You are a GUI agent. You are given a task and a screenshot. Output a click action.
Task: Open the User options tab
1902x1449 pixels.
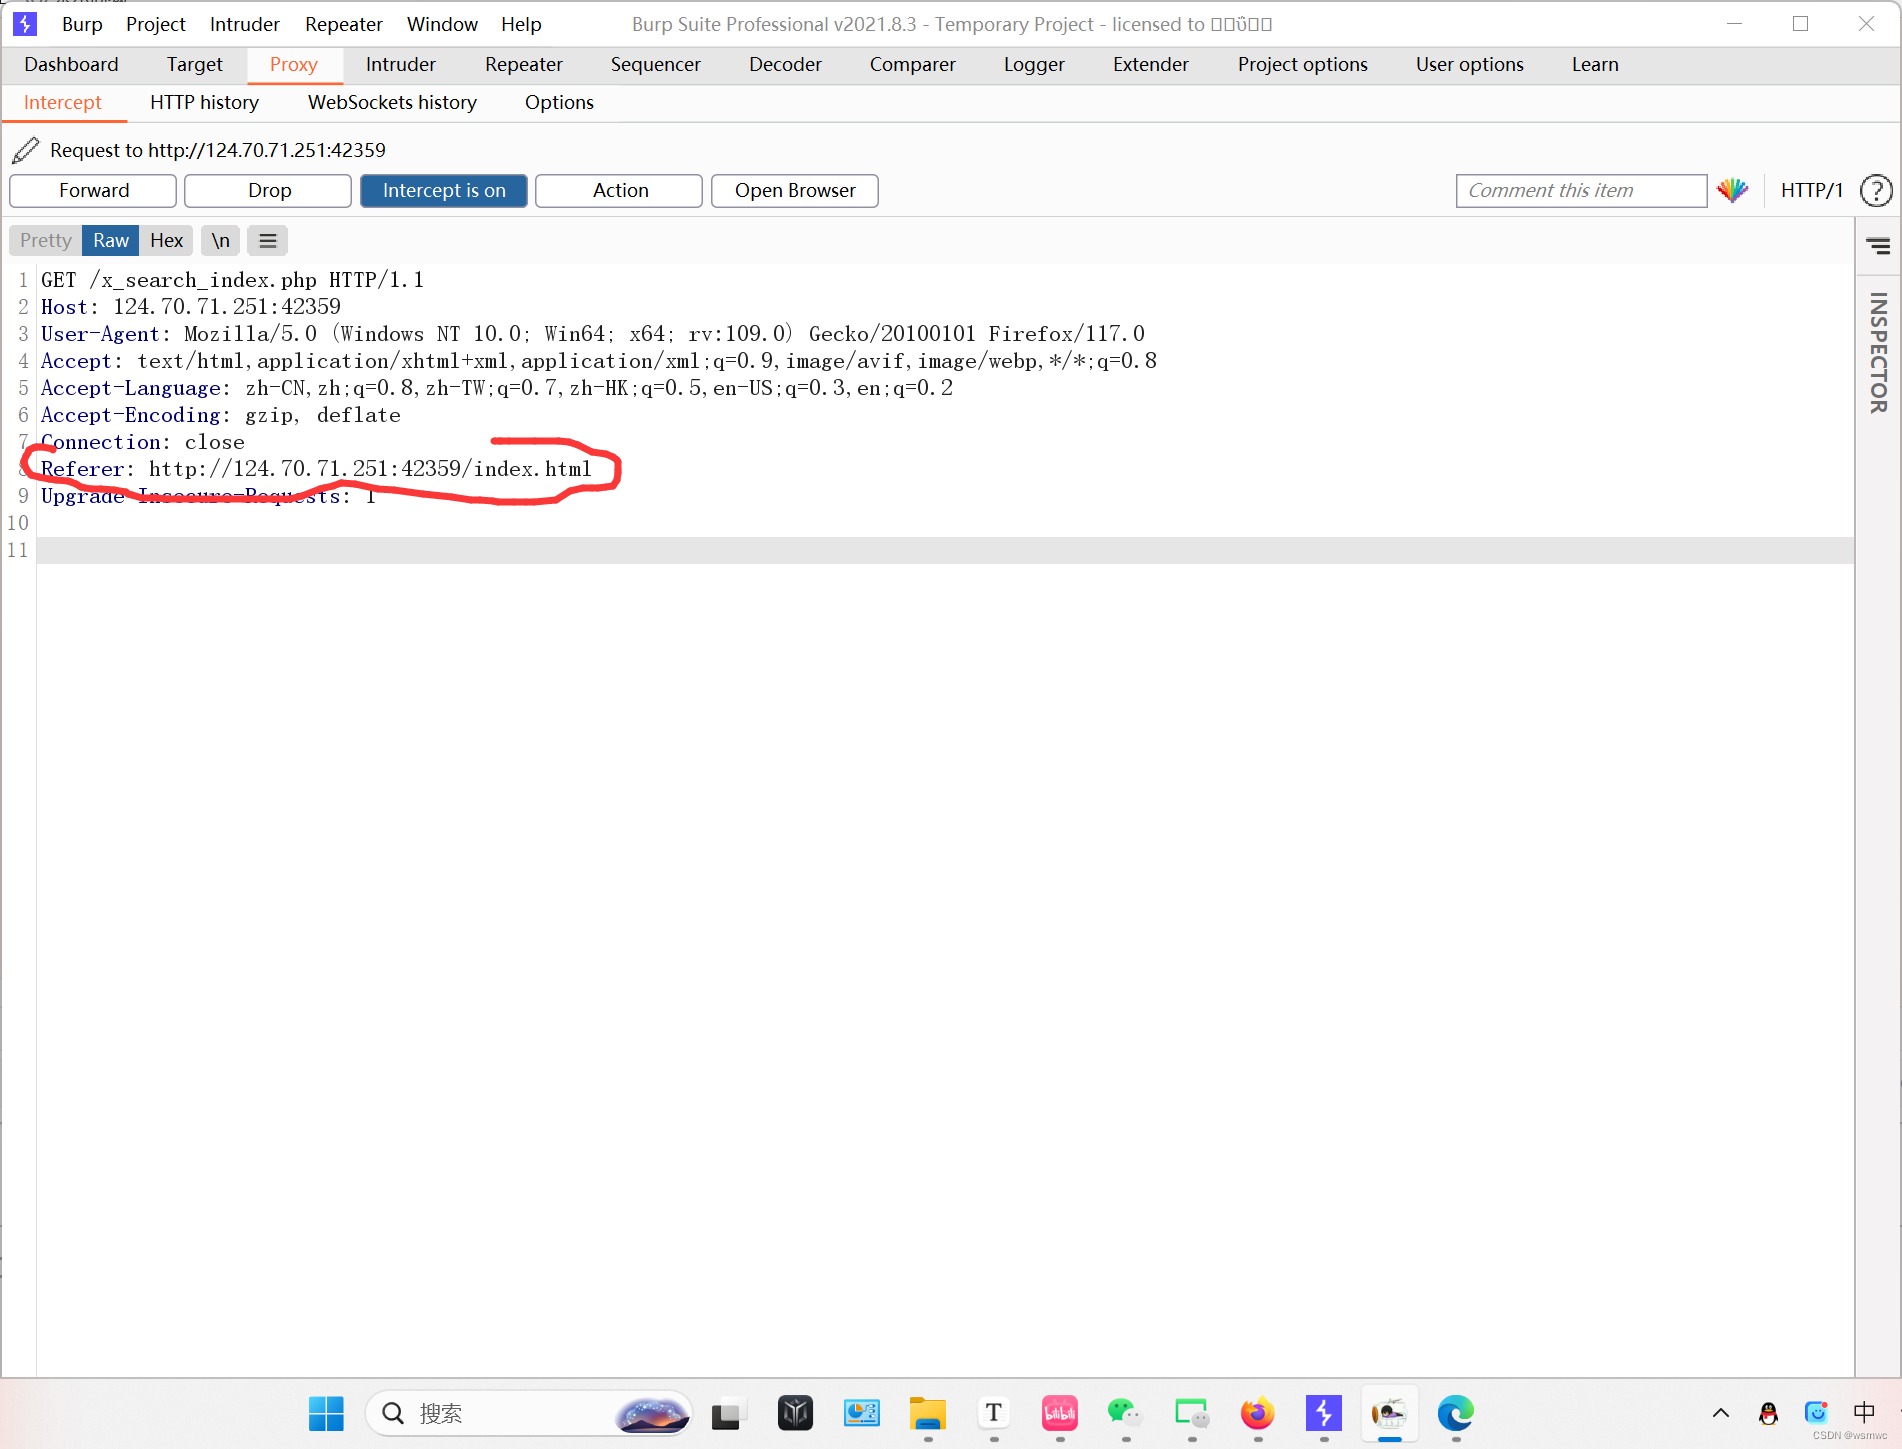coord(1470,64)
